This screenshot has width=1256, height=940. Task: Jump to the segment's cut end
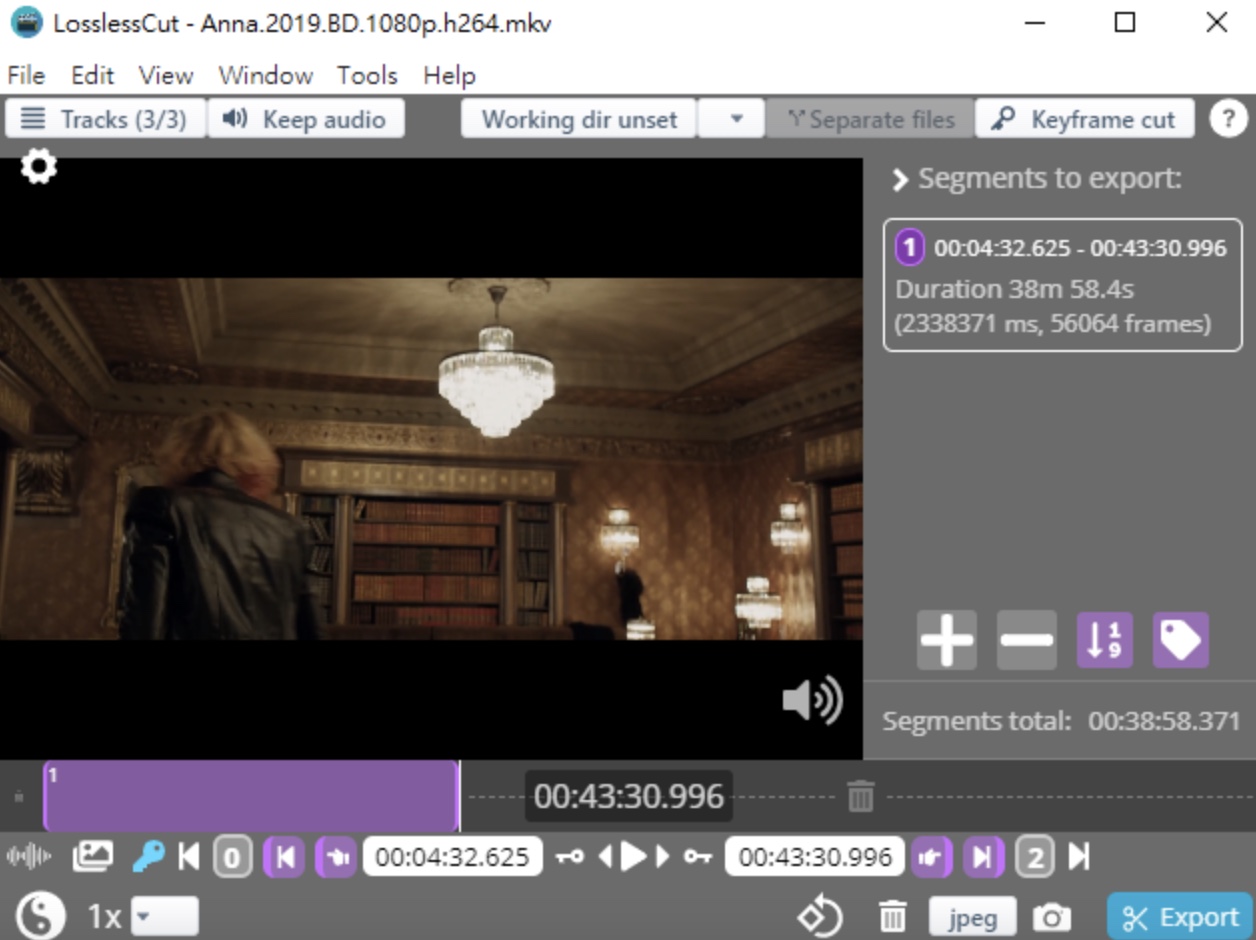click(x=983, y=857)
